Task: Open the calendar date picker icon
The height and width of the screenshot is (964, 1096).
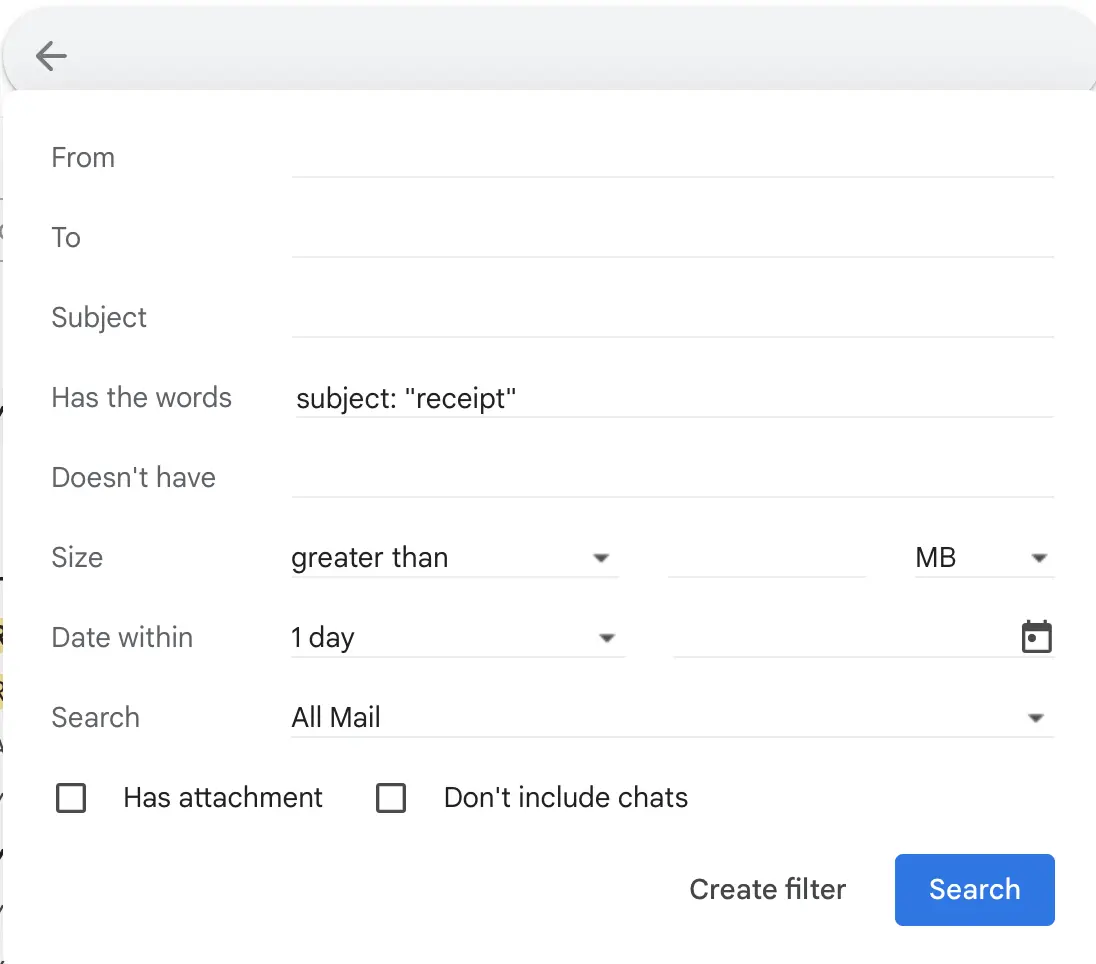Action: 1036,637
